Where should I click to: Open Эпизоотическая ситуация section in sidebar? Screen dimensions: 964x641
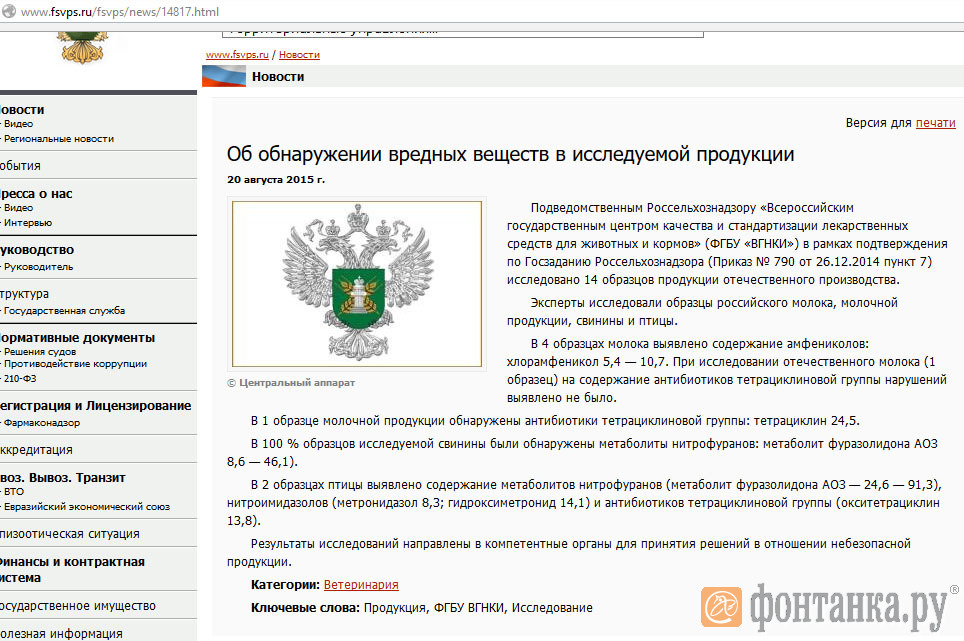[69, 534]
